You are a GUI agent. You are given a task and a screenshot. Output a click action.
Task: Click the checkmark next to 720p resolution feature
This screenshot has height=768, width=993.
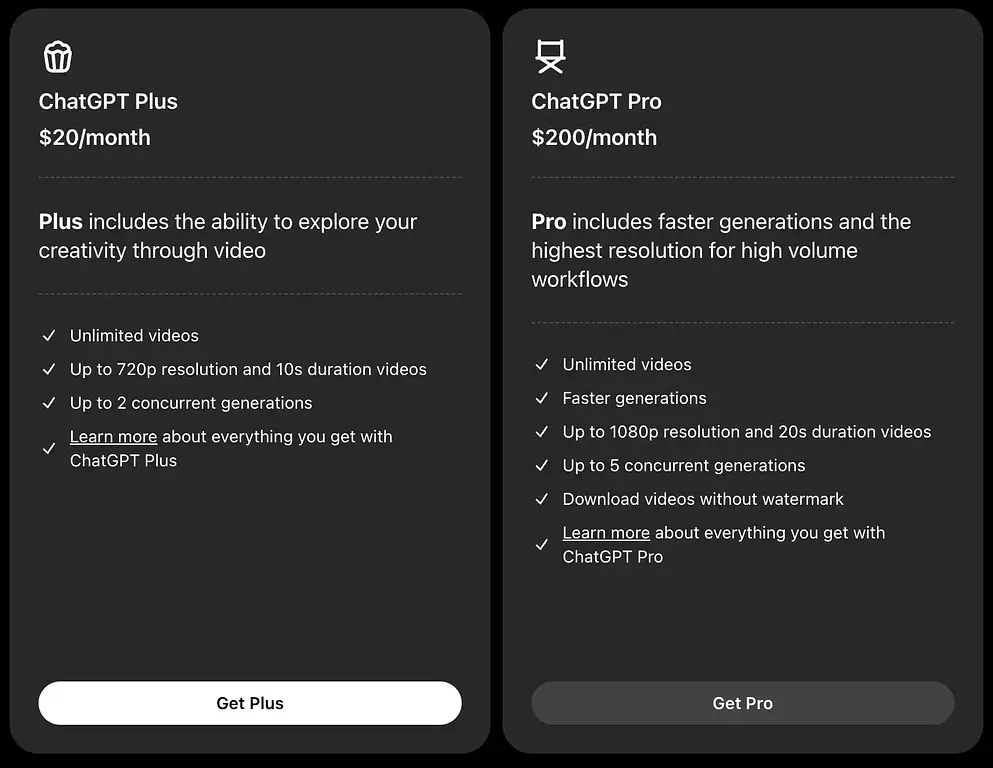click(48, 369)
